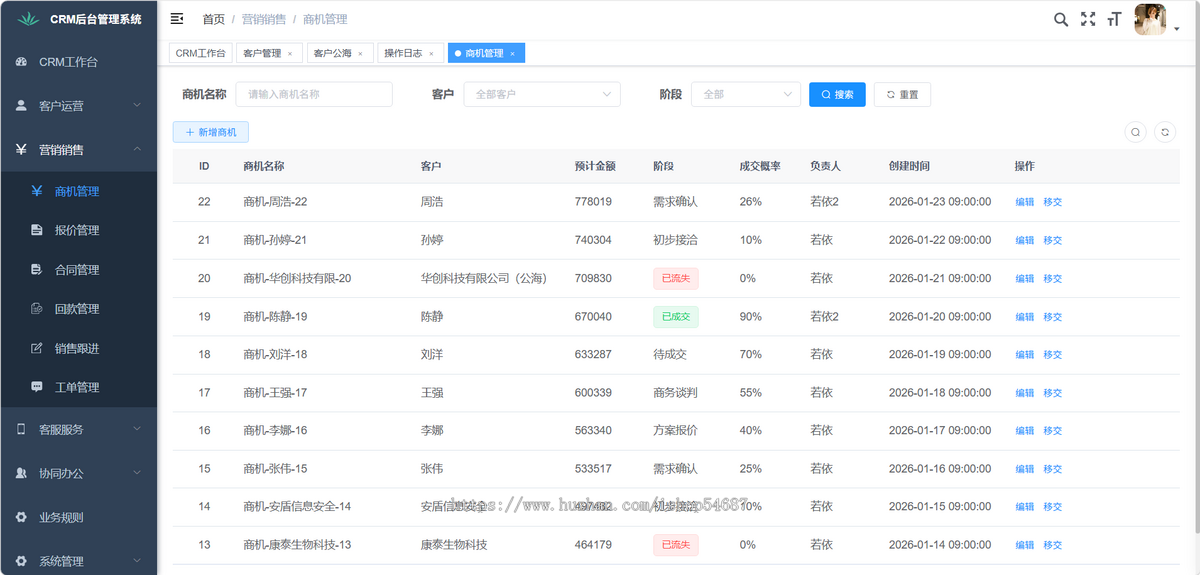Edit the 商机-康泰生物科技-13 row
Viewport: 1200px width, 575px height.
pos(1025,545)
